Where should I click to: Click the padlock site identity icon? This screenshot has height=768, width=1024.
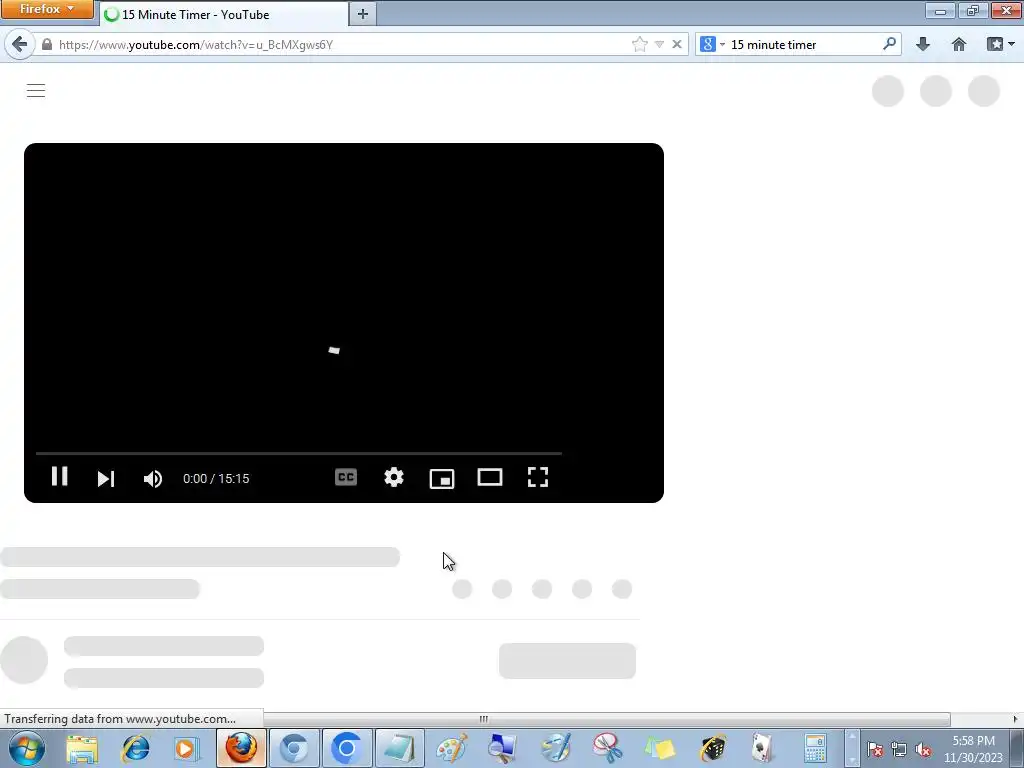pyautogui.click(x=47, y=44)
